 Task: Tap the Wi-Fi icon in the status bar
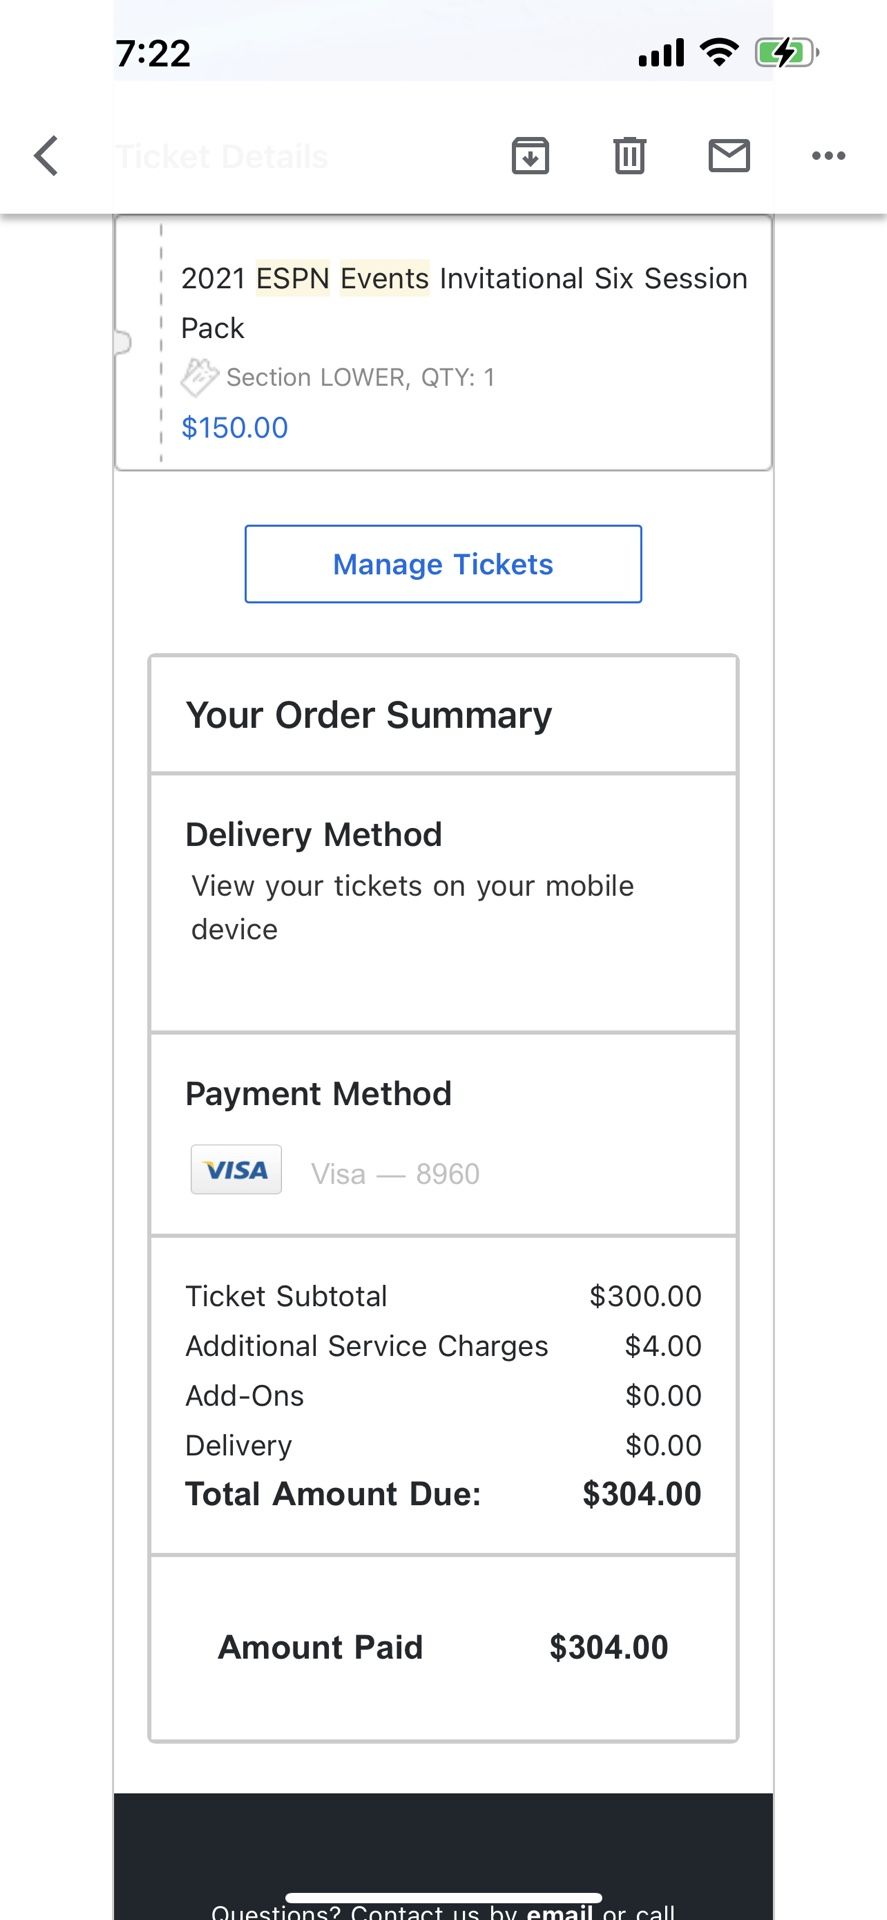(719, 52)
